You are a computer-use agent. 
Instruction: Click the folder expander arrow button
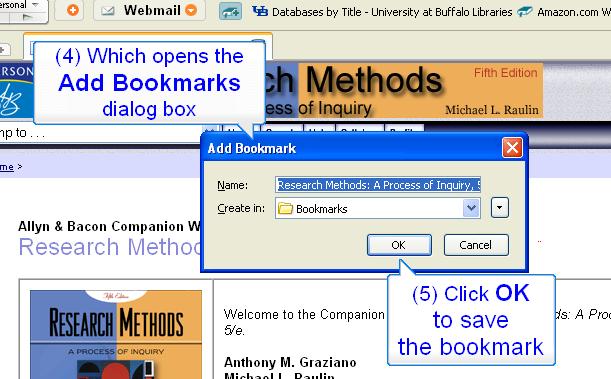(500, 208)
